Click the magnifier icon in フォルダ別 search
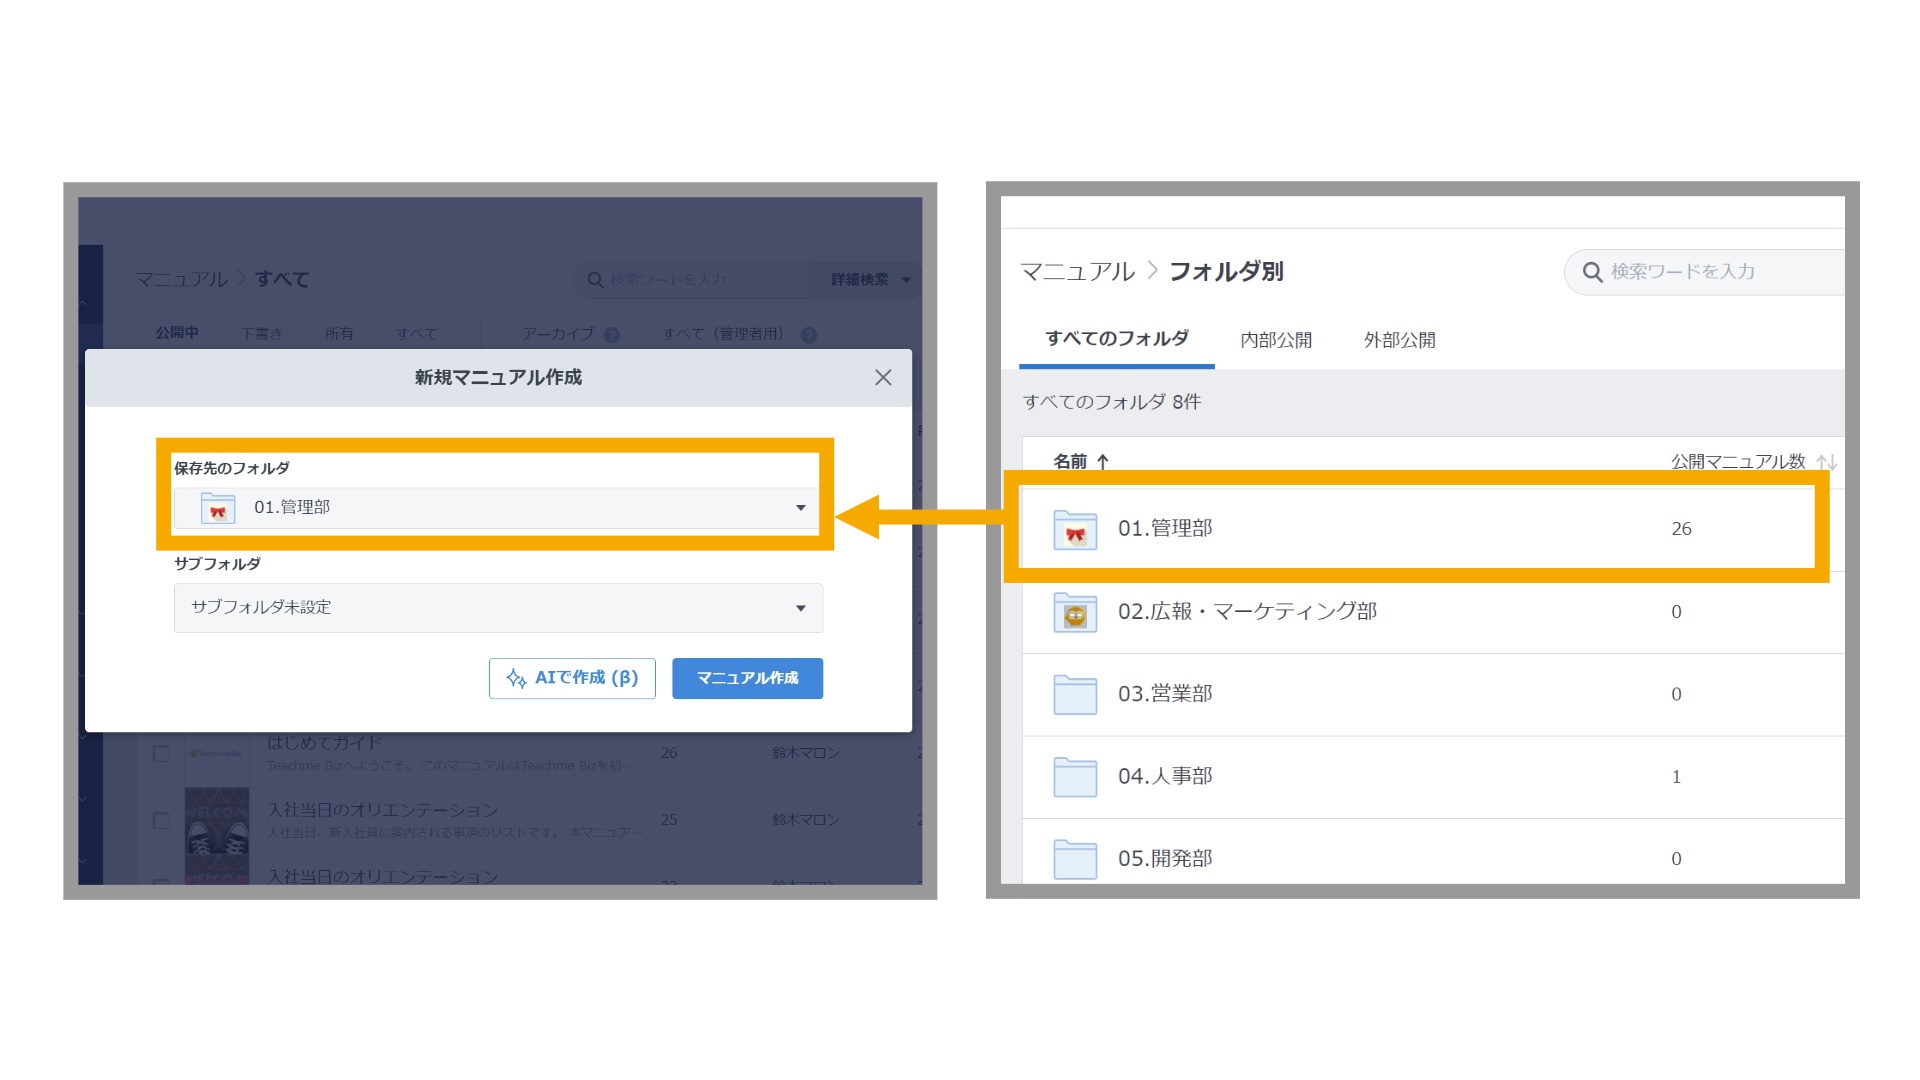 coord(1592,272)
